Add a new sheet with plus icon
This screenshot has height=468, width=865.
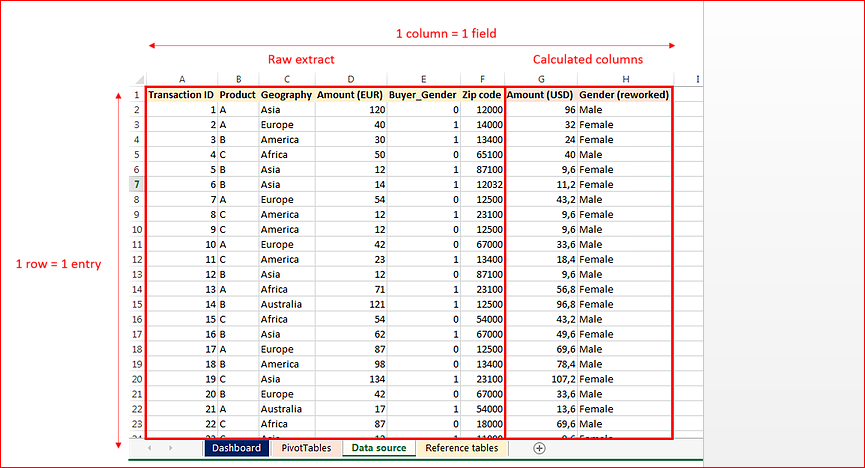click(539, 448)
